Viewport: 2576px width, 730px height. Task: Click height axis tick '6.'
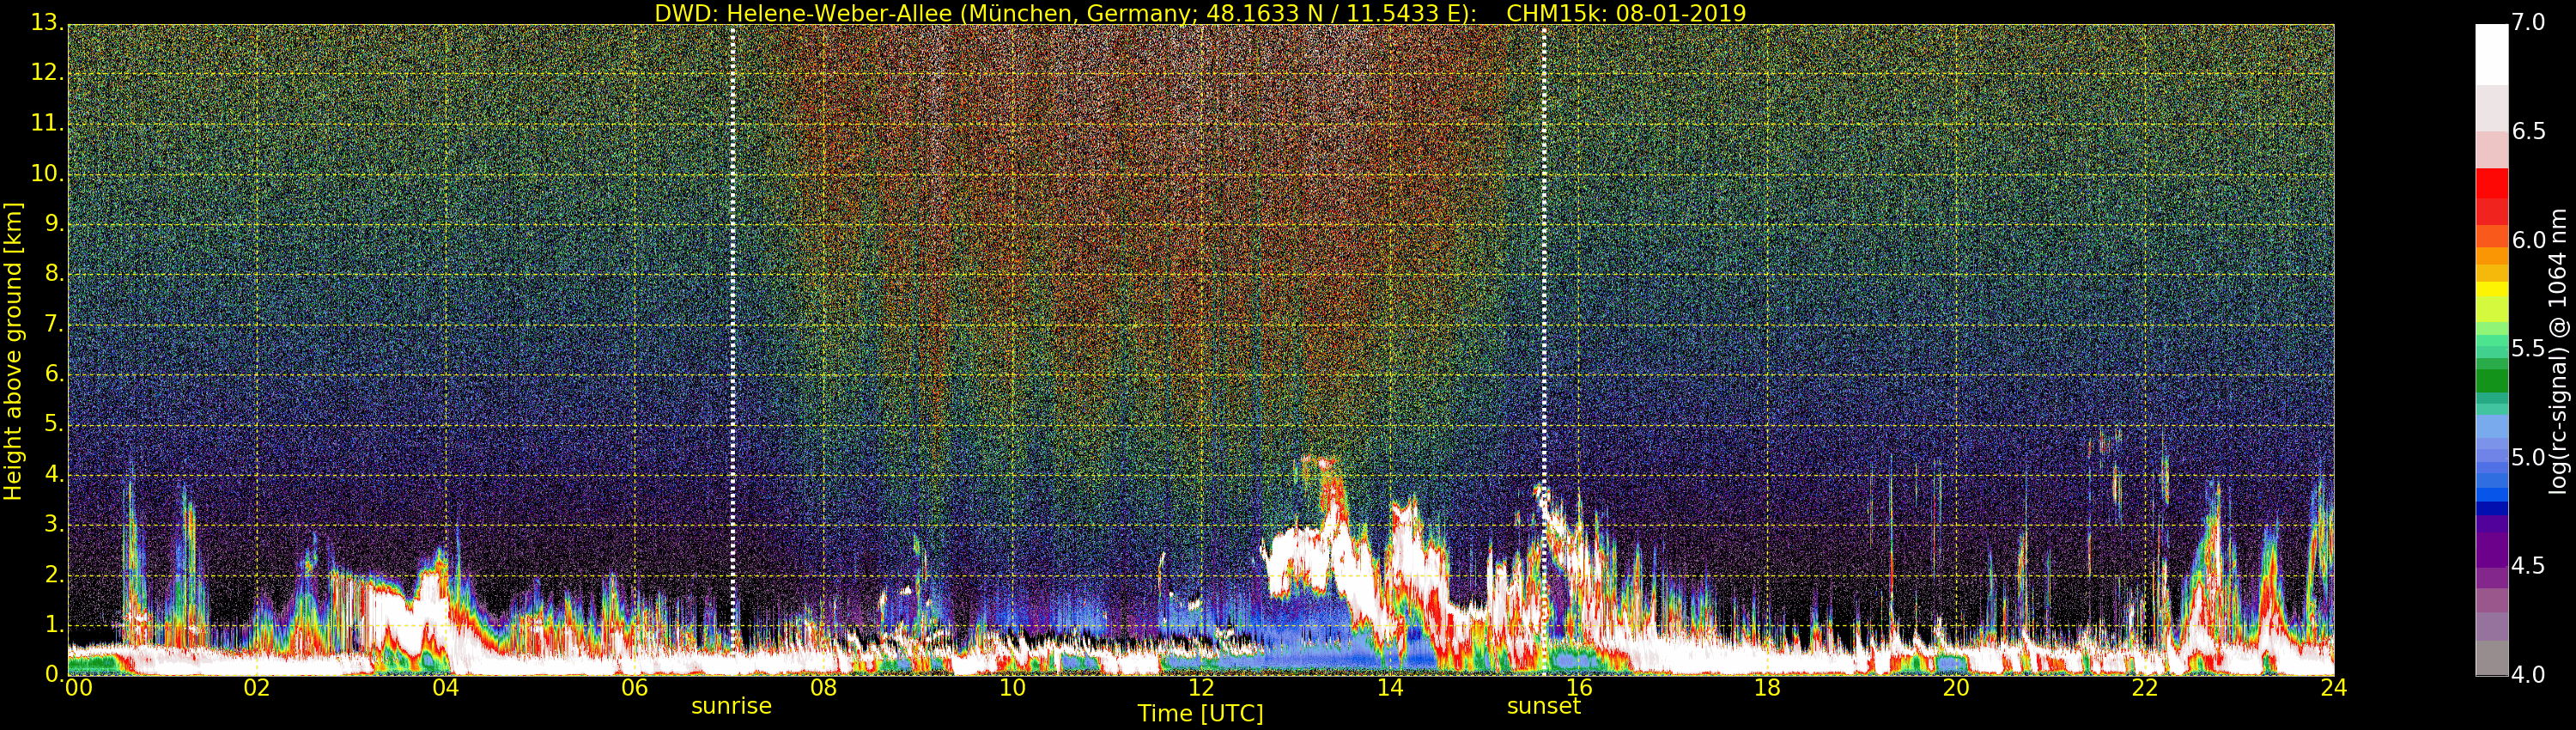54,374
